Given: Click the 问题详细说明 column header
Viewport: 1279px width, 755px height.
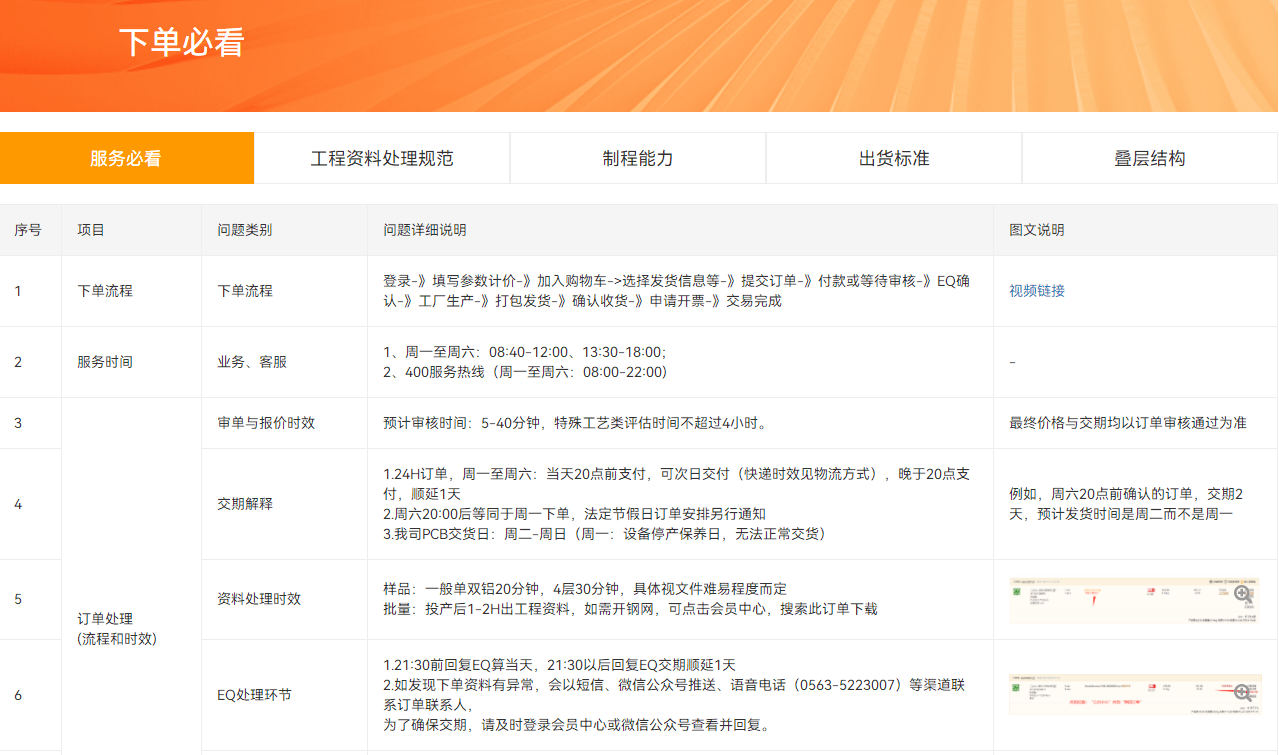Looking at the screenshot, I should (x=425, y=230).
